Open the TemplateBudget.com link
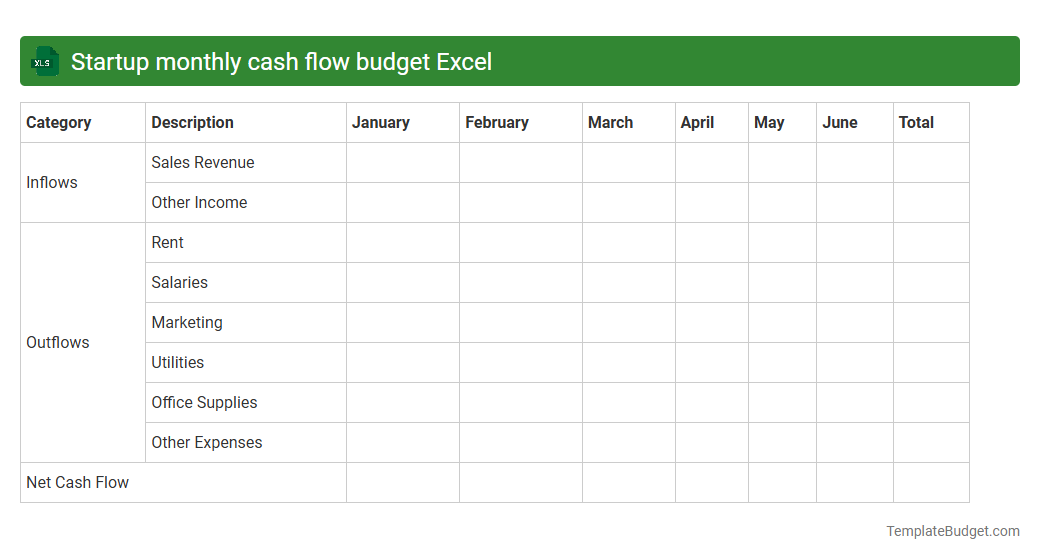This screenshot has height=560, width=1040. click(952, 531)
